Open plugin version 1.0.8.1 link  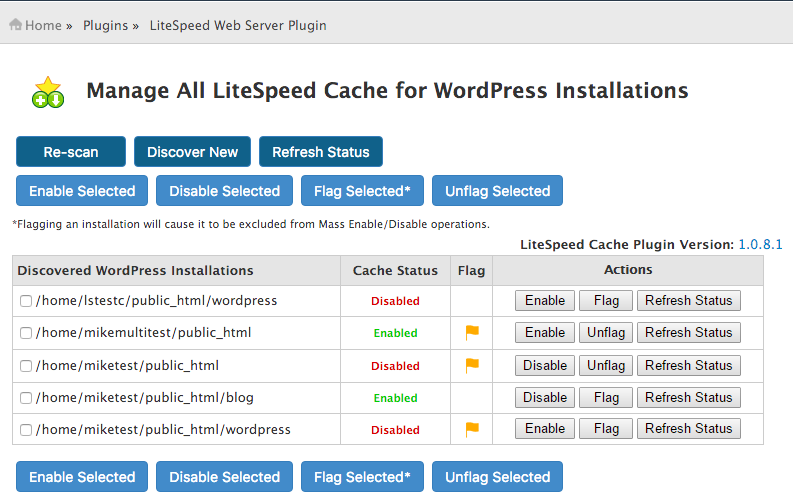(x=760, y=245)
